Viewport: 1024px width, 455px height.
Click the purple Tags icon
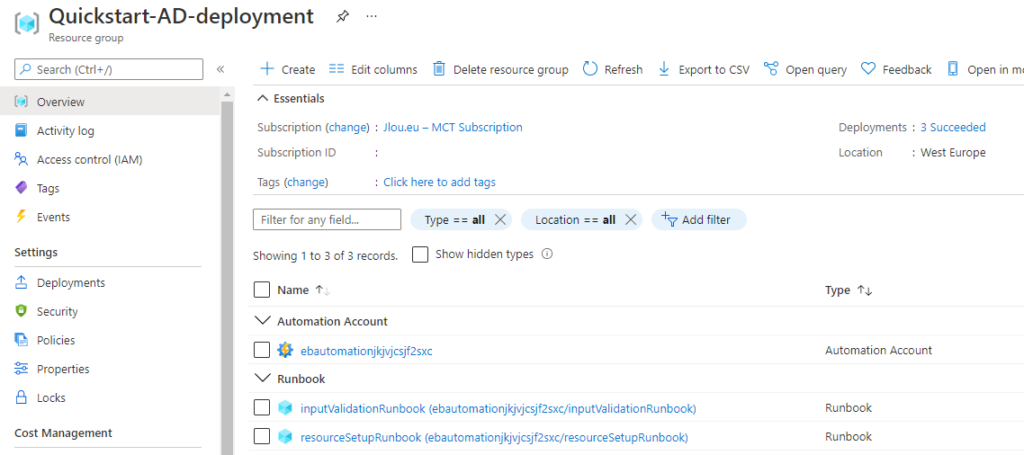pyautogui.click(x=22, y=188)
